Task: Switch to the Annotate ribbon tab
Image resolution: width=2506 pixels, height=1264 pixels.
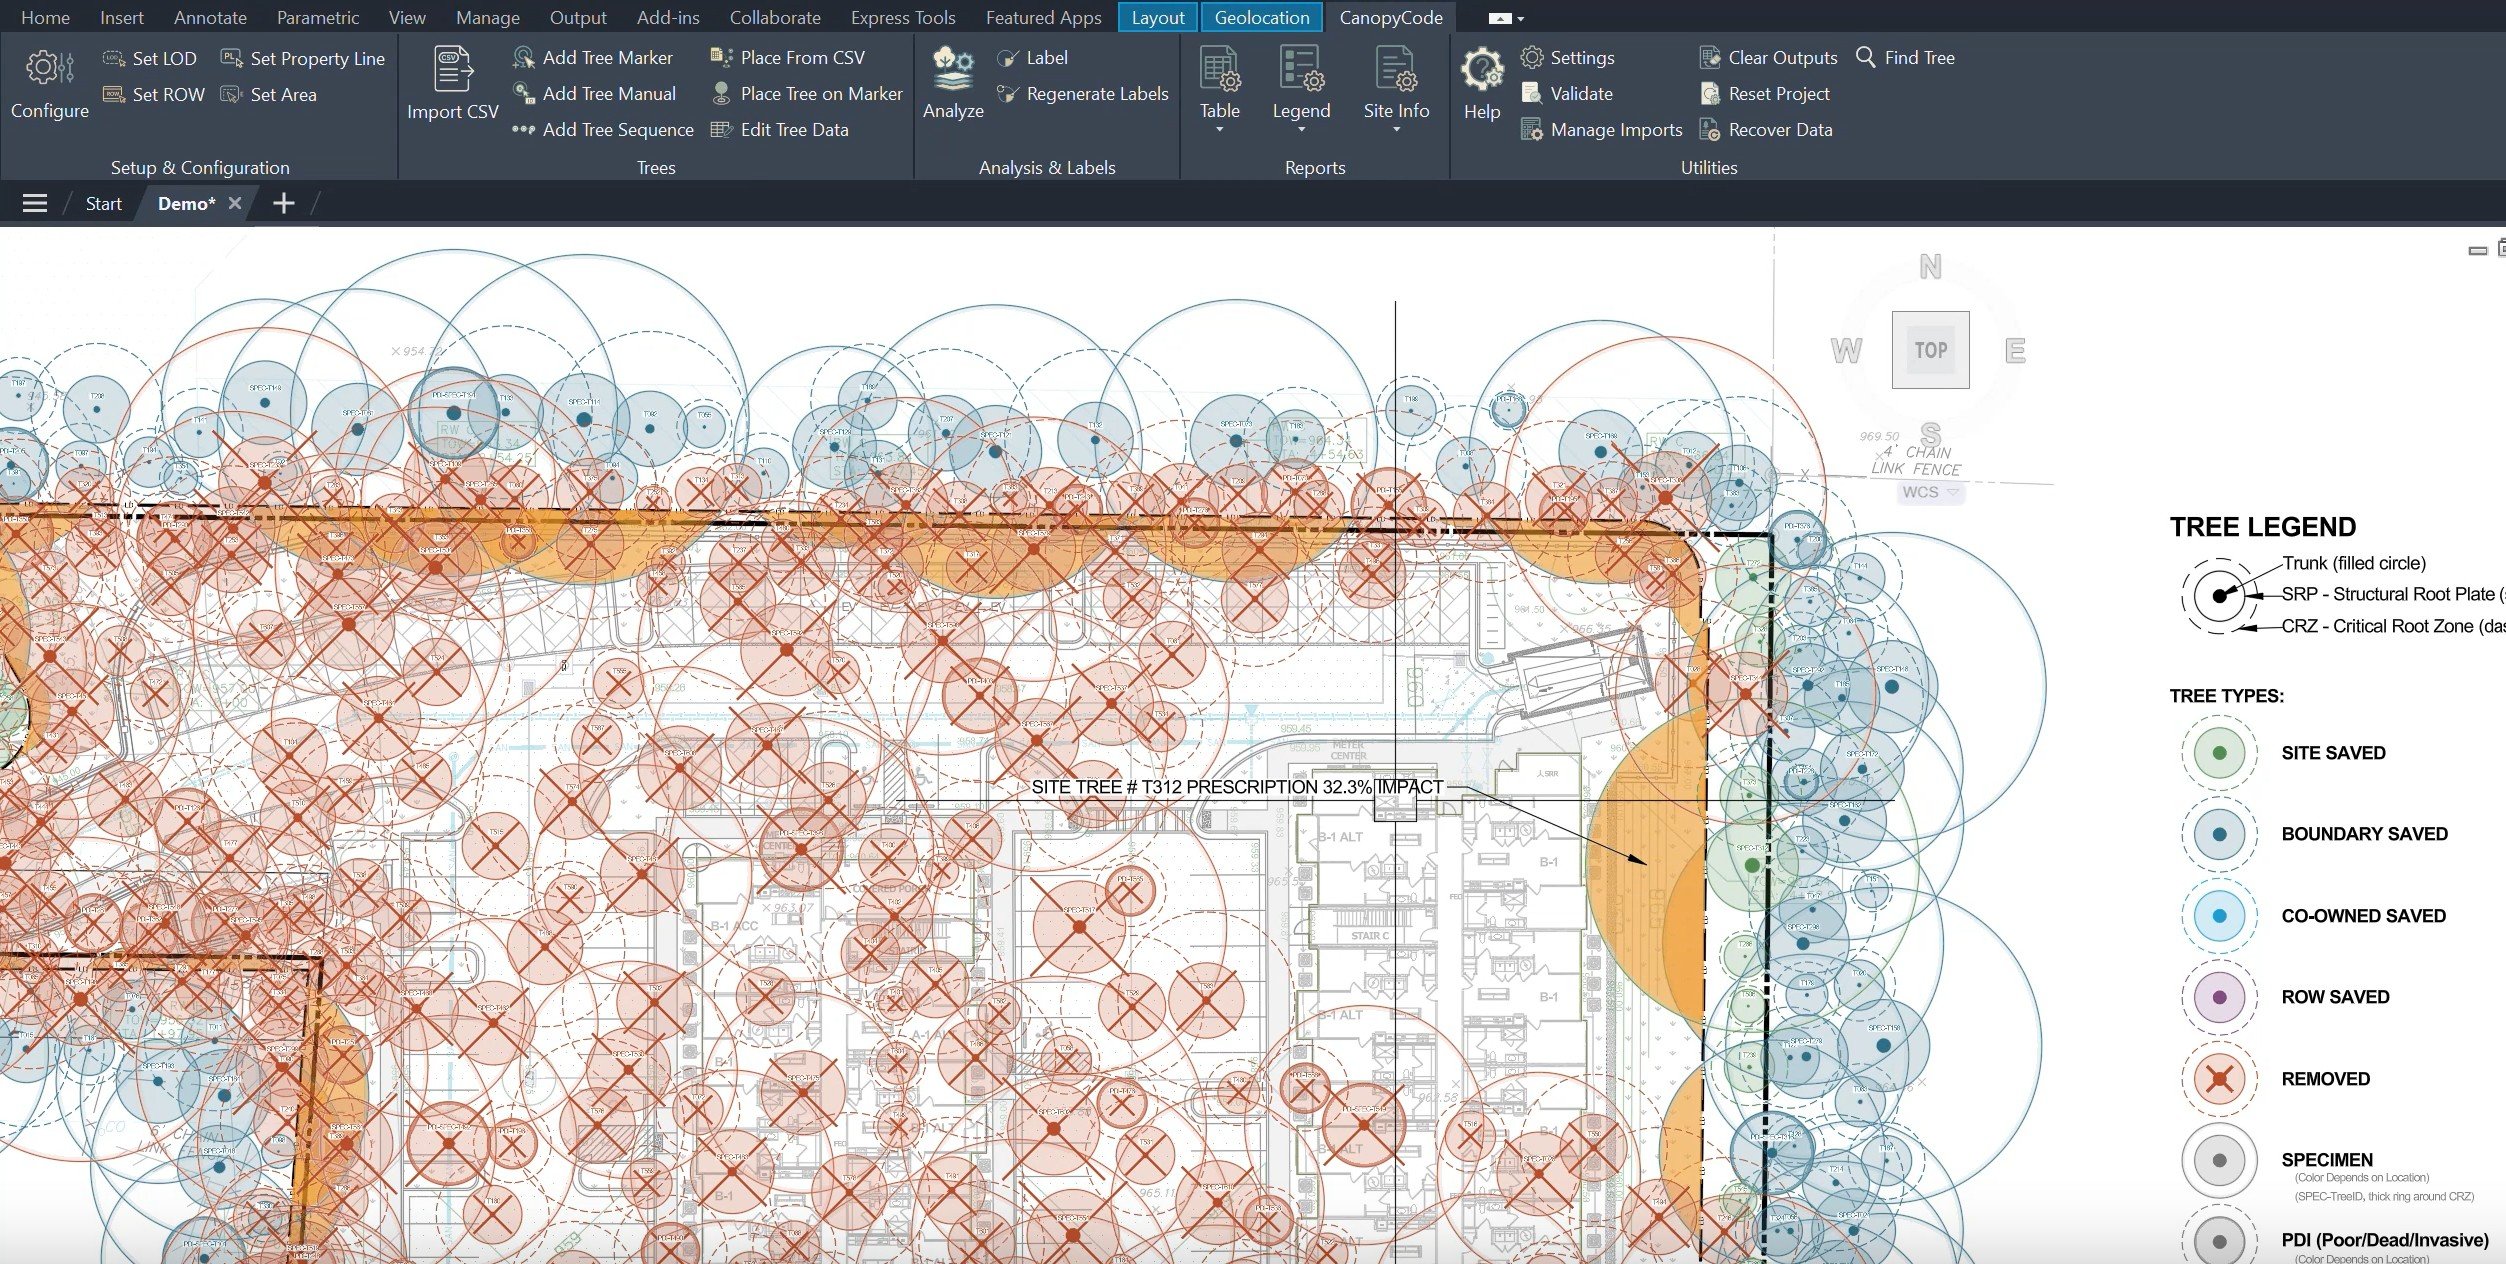Action: [x=210, y=17]
